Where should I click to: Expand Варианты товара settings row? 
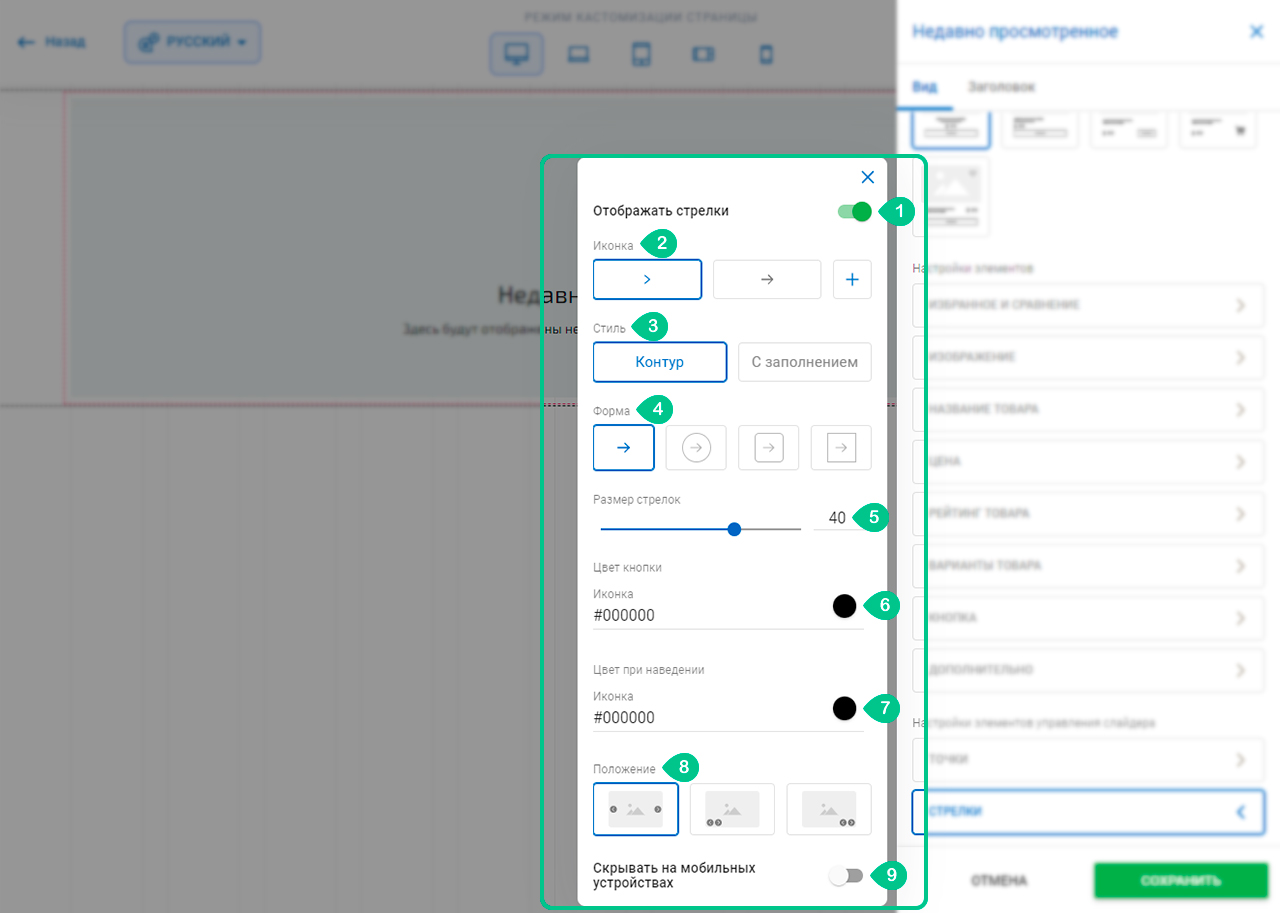pyautogui.click(x=1088, y=565)
